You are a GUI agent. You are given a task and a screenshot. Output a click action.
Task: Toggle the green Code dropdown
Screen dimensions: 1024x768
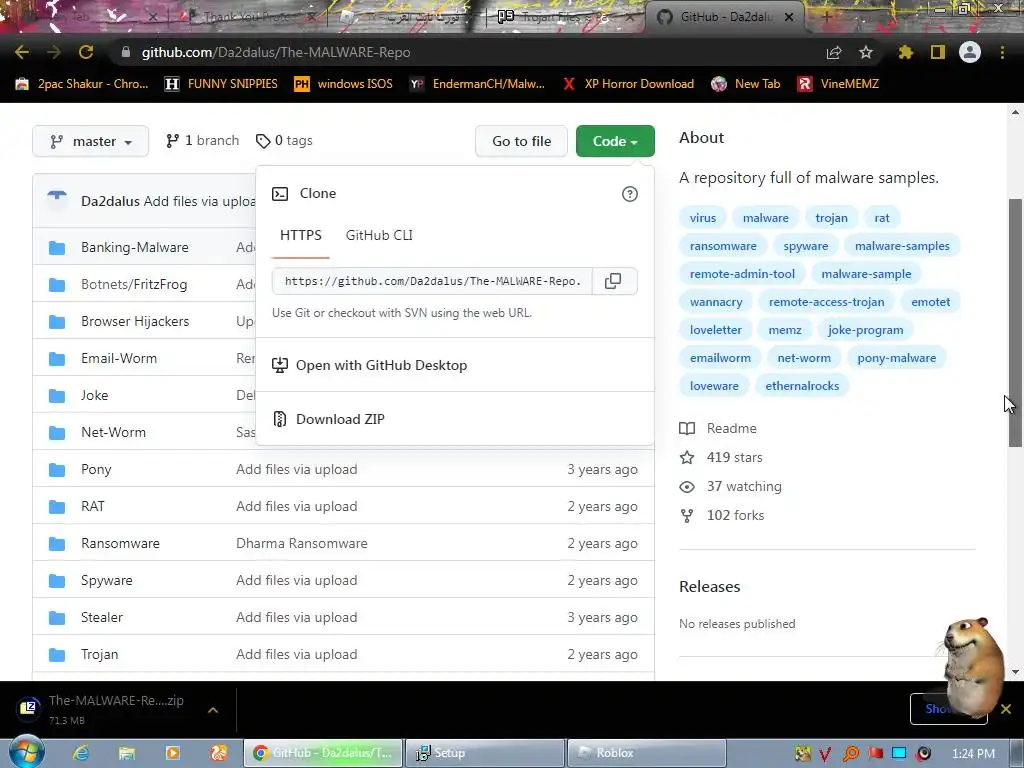click(615, 141)
